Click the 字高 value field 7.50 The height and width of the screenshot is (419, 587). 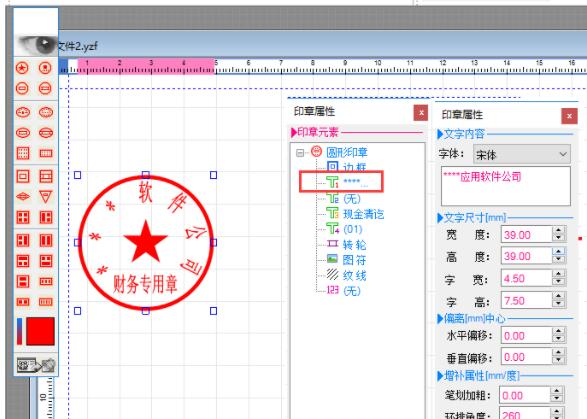pyautogui.click(x=526, y=300)
